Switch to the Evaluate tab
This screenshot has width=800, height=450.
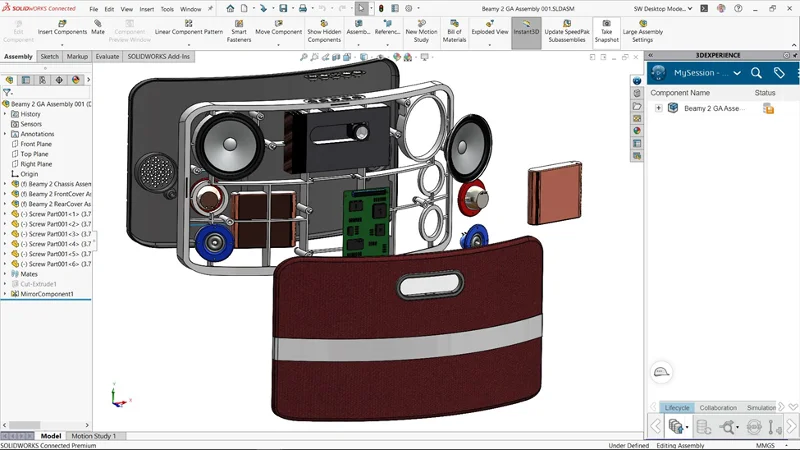pos(107,57)
